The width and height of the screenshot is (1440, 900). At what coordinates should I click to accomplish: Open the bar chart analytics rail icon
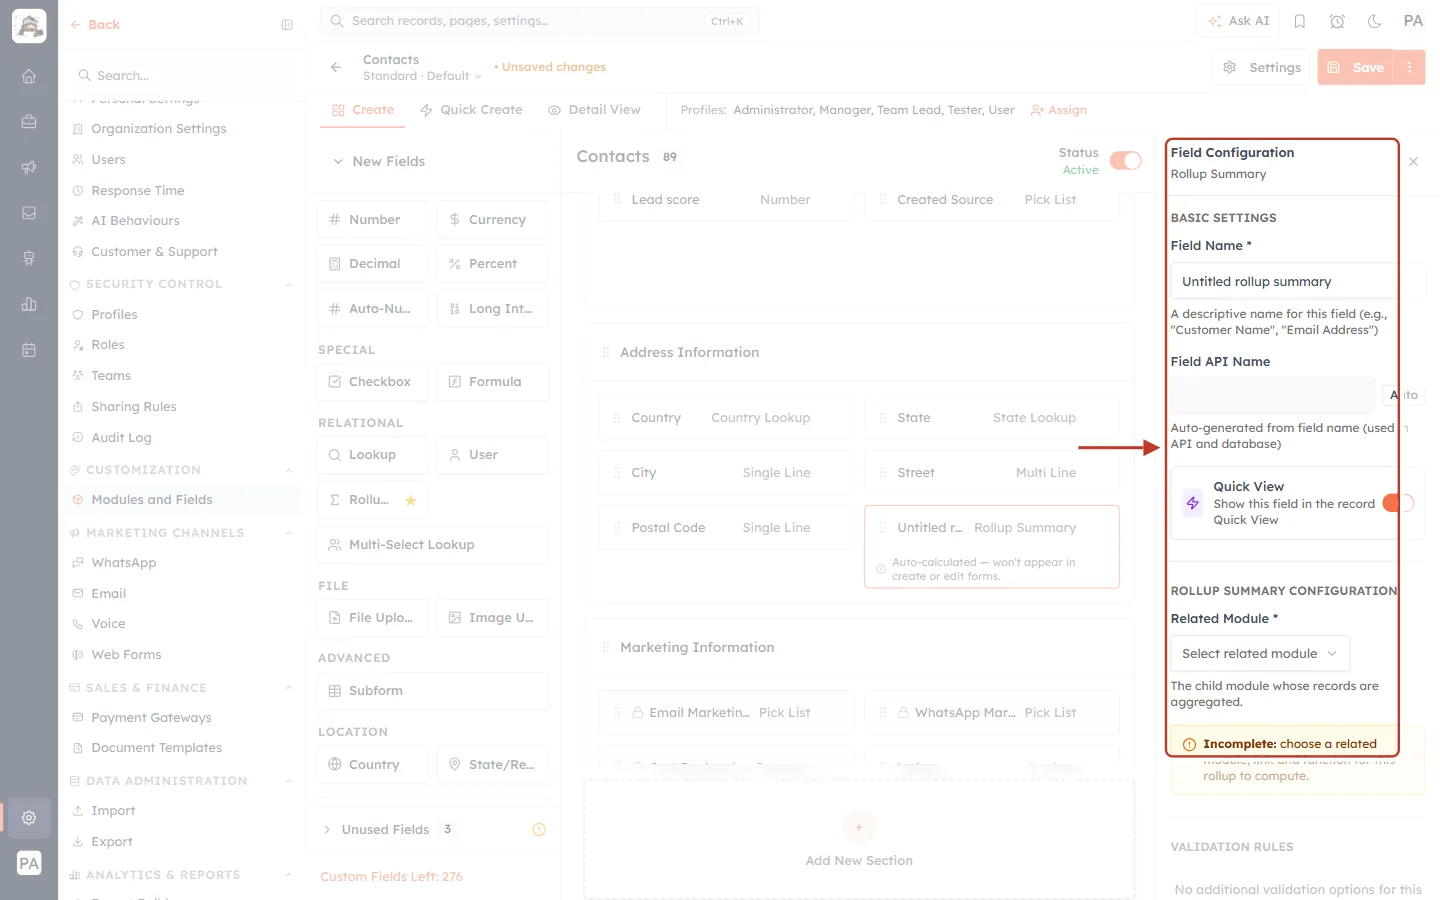click(x=29, y=304)
